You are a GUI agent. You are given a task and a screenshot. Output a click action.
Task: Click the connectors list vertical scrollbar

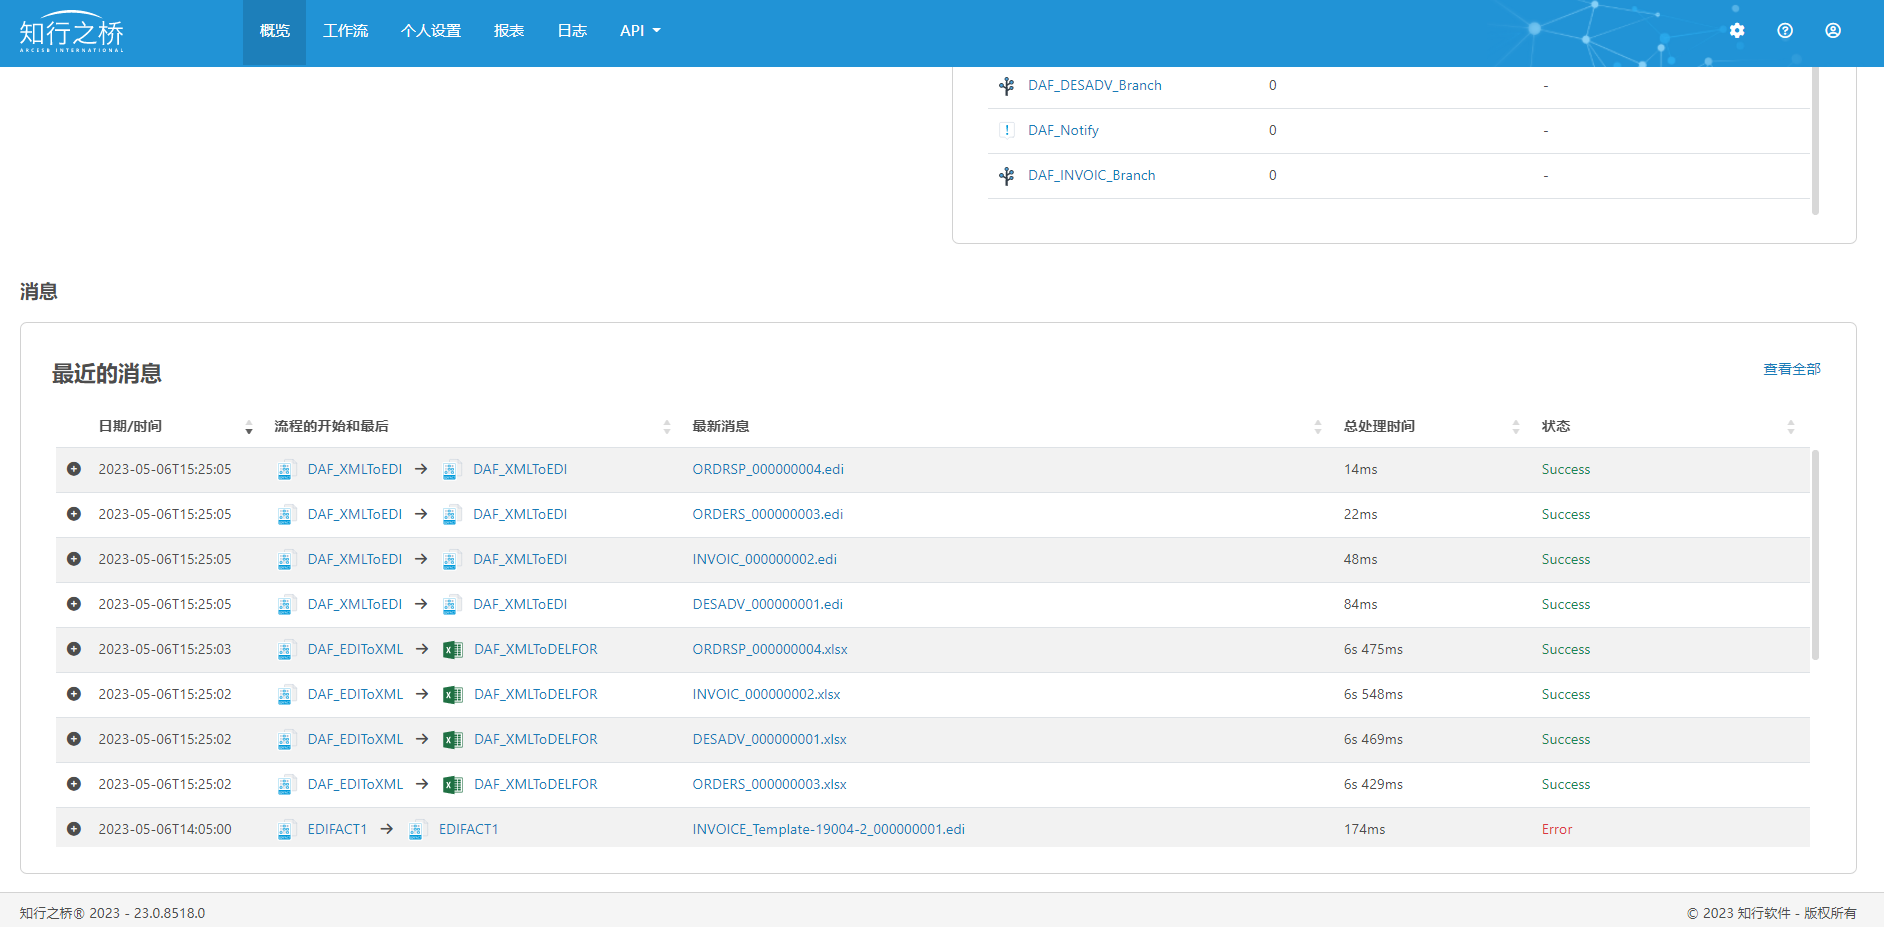click(1815, 141)
